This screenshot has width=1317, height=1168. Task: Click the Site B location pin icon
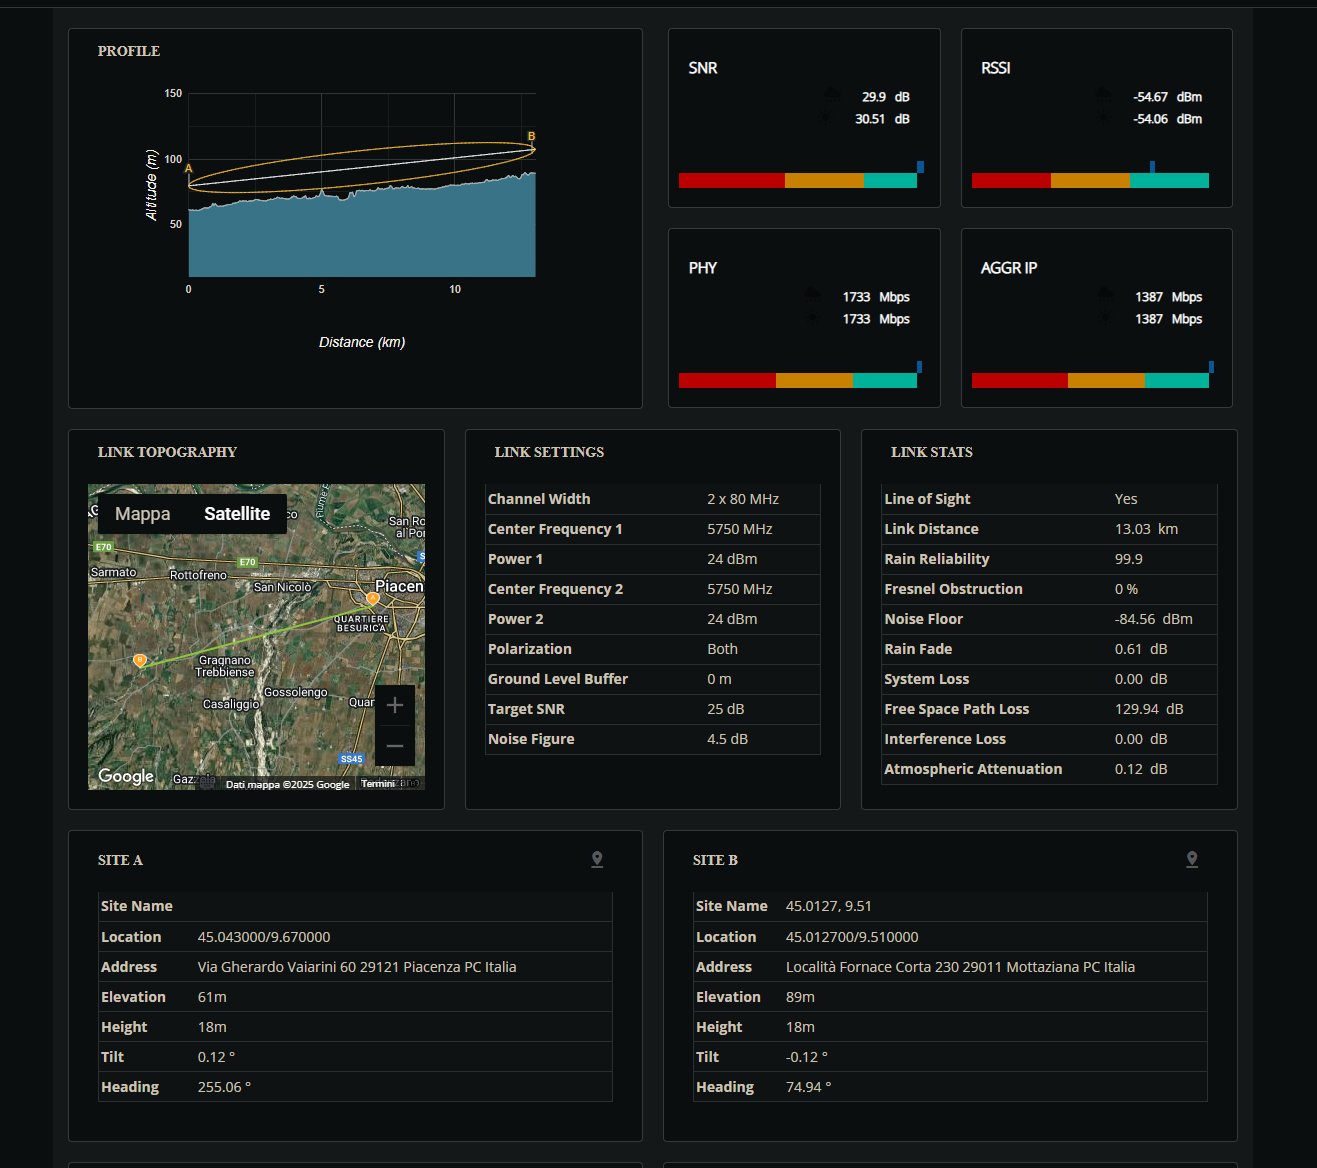tap(1192, 860)
